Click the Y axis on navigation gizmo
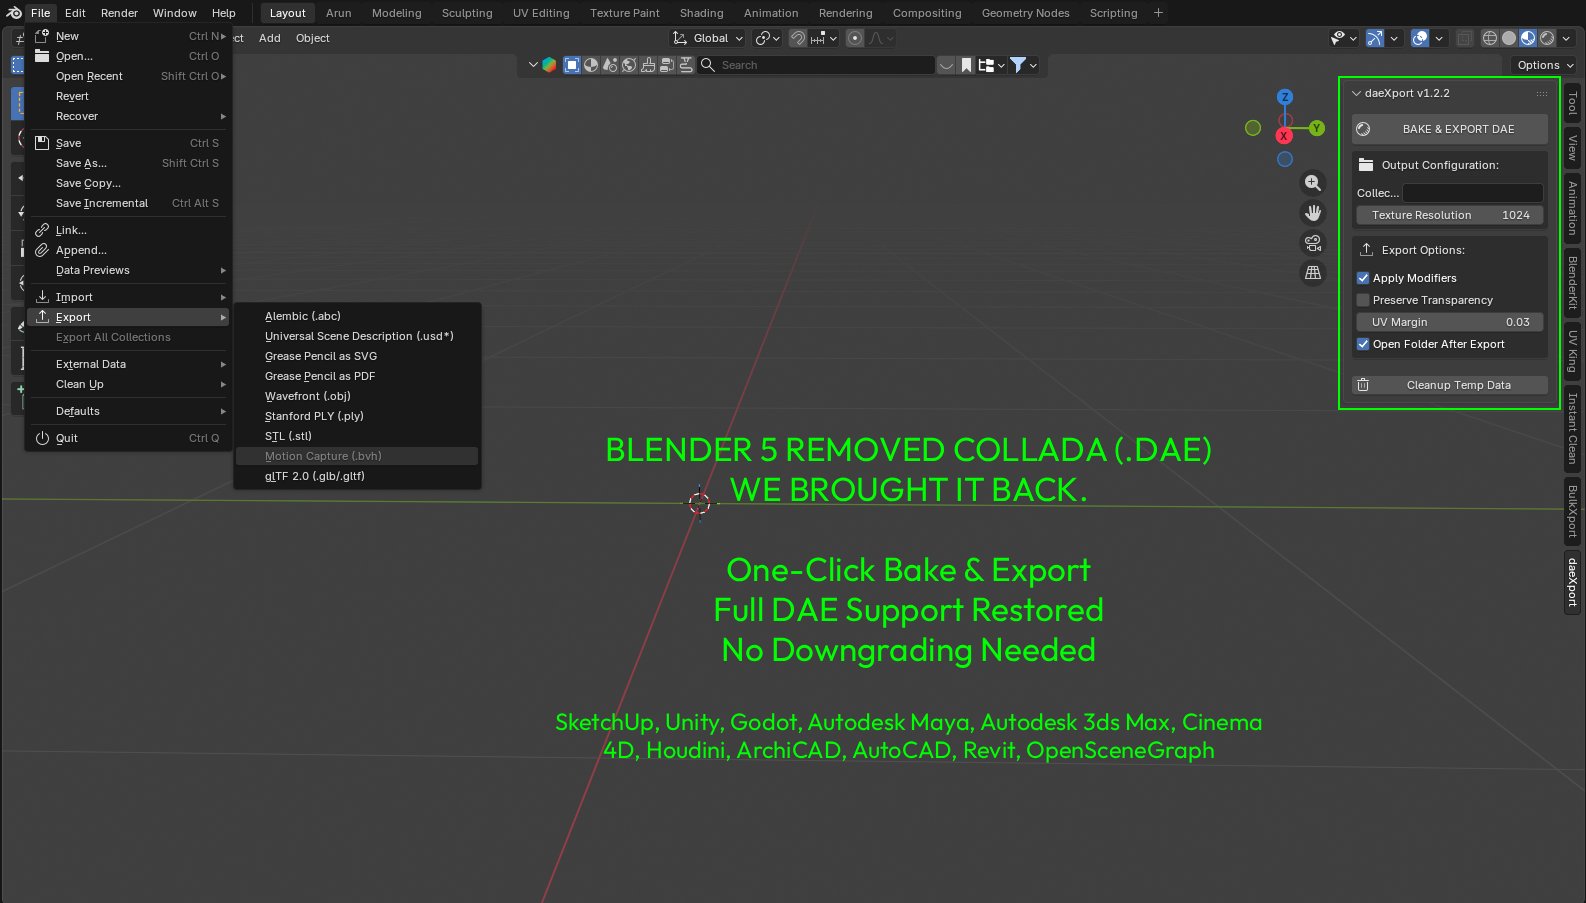Image resolution: width=1586 pixels, height=903 pixels. [1317, 128]
